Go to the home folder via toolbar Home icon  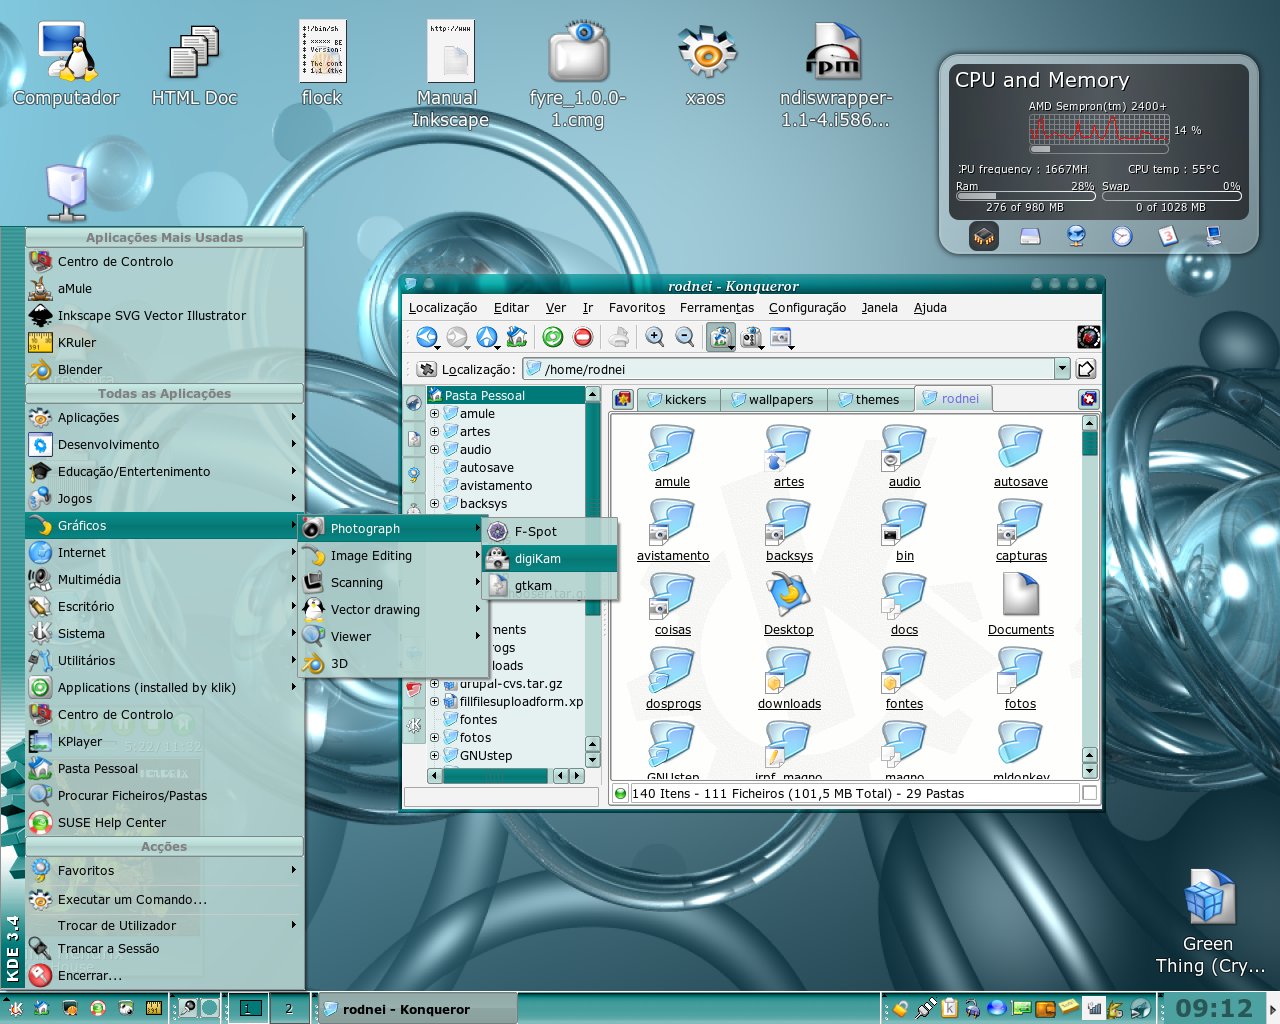tap(517, 338)
